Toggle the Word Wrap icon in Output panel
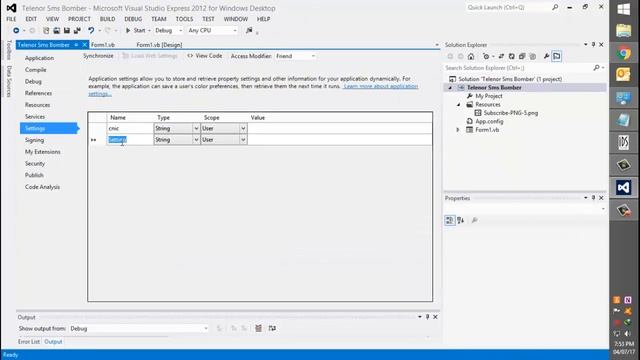The height and width of the screenshot is (360, 640). tap(272, 328)
